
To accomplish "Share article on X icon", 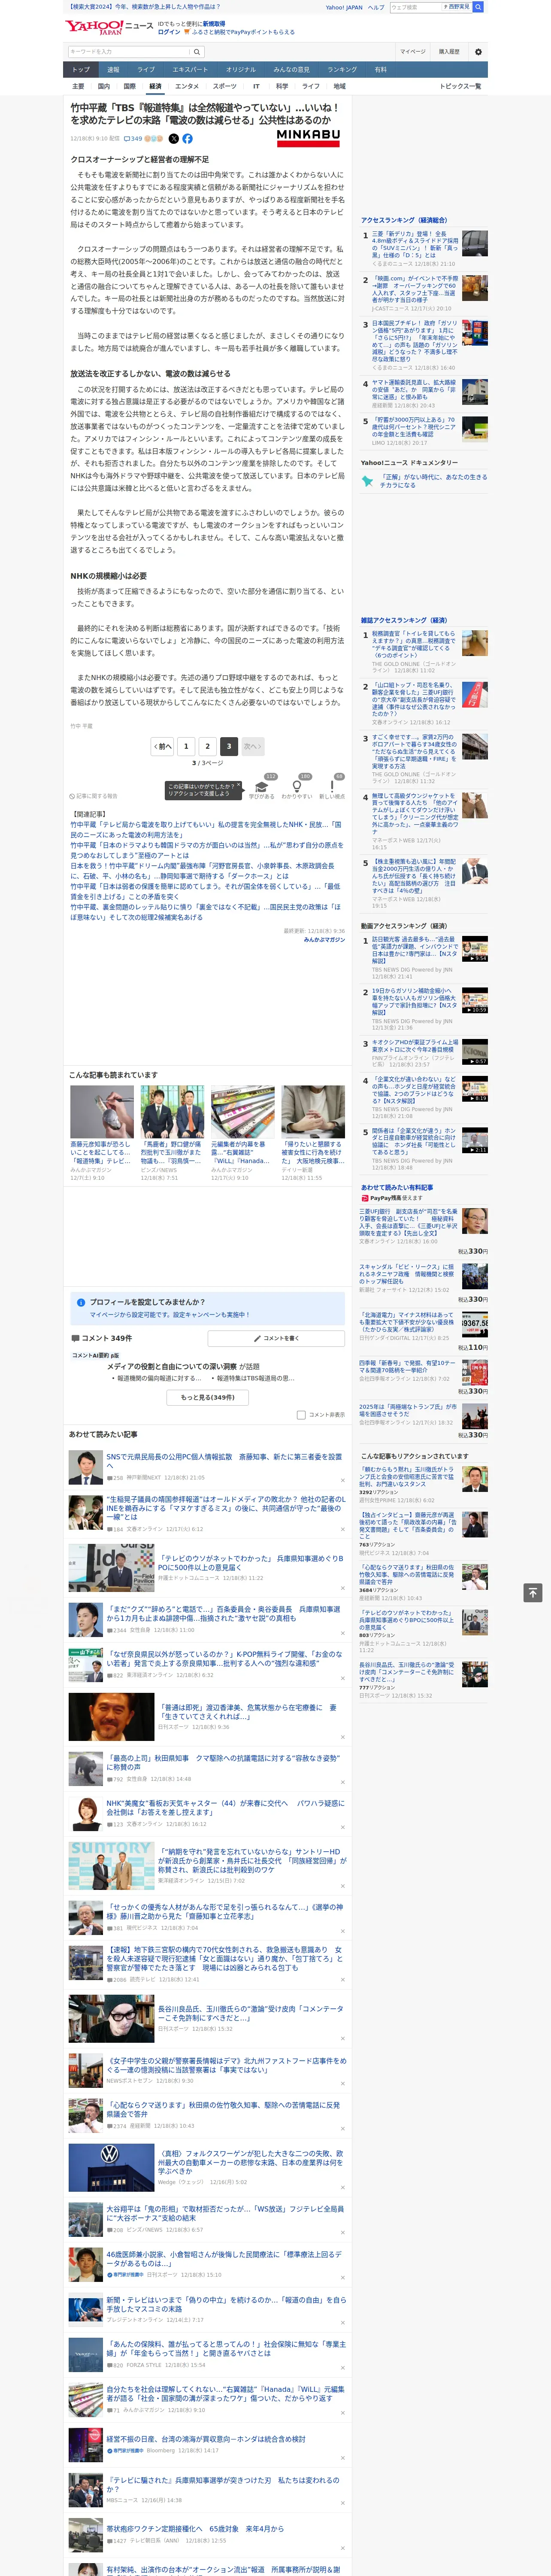I will (x=174, y=139).
